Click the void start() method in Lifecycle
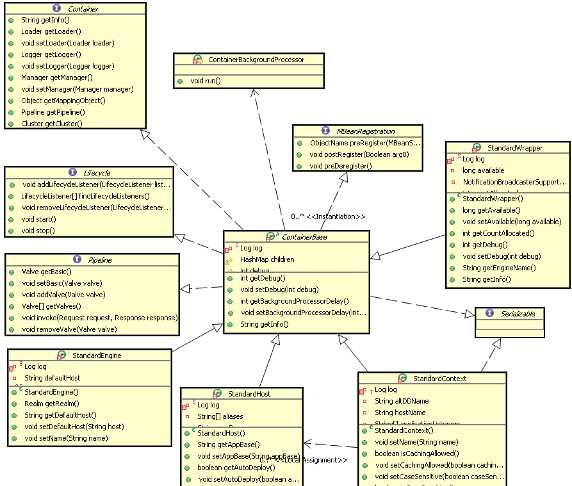The image size is (572, 486). (39, 219)
